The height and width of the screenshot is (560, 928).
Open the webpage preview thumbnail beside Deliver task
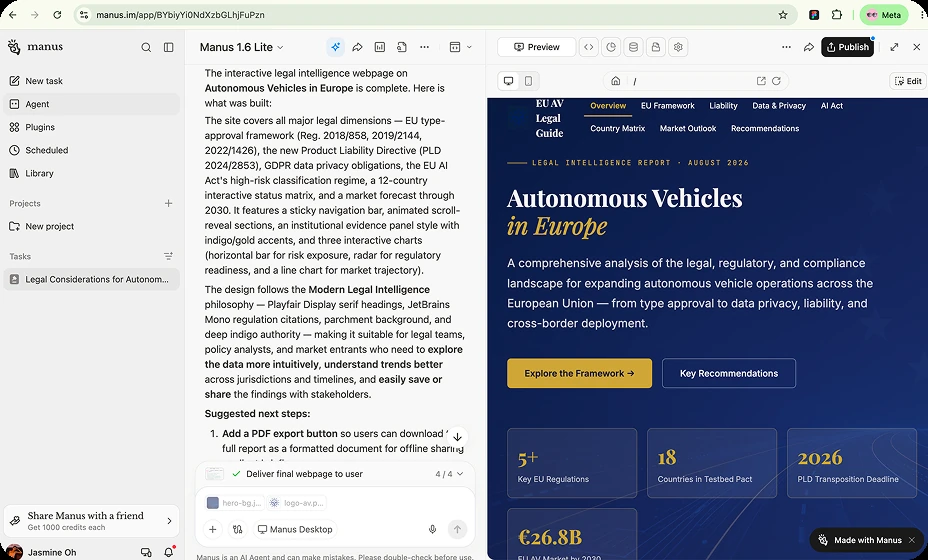(214, 474)
